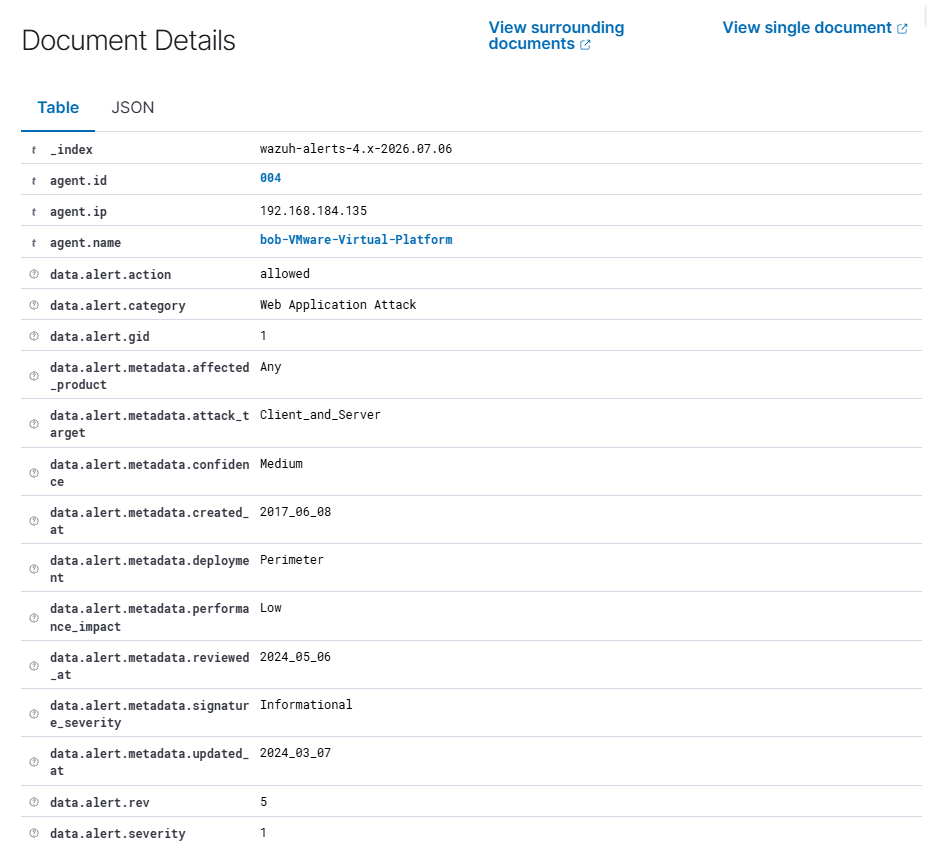Select the Table tab

click(x=58, y=108)
